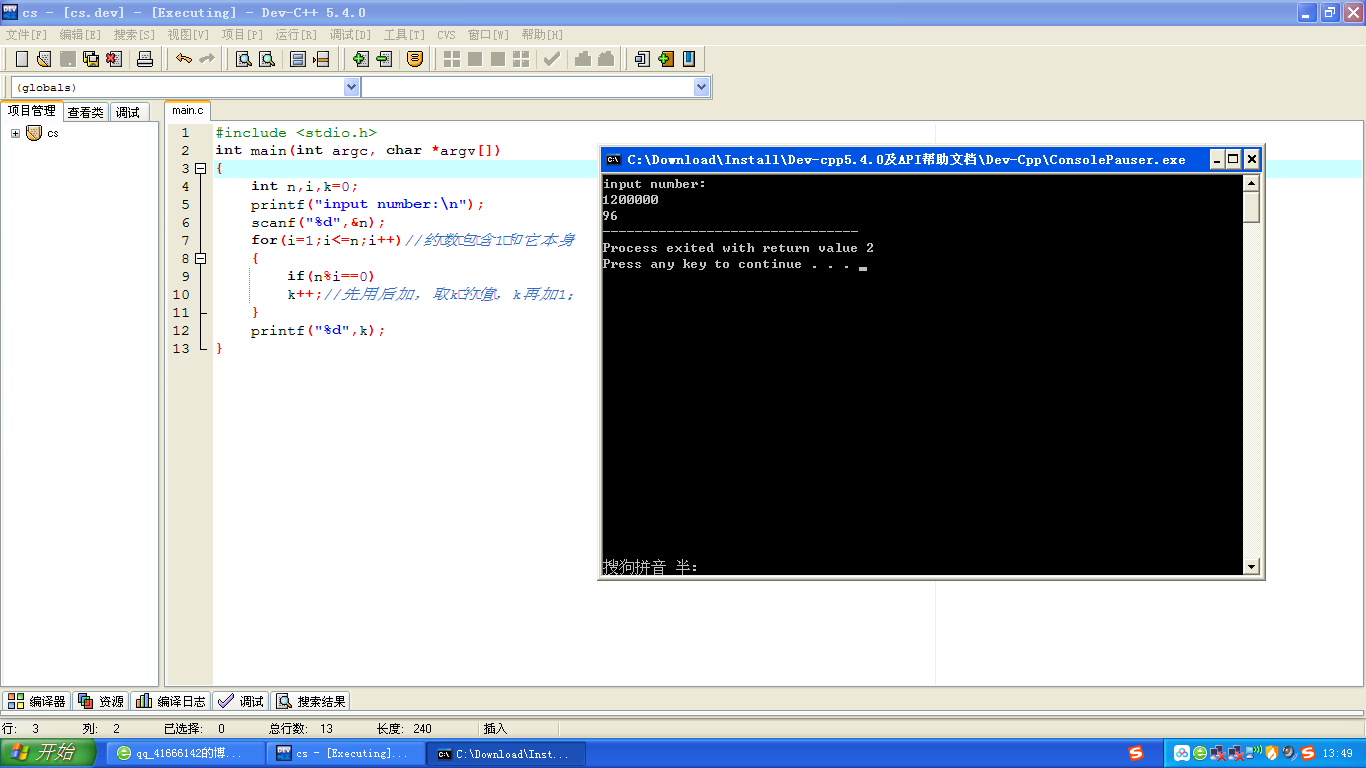The height and width of the screenshot is (768, 1366).
Task: Open the console window system menu icon
Action: point(613,159)
